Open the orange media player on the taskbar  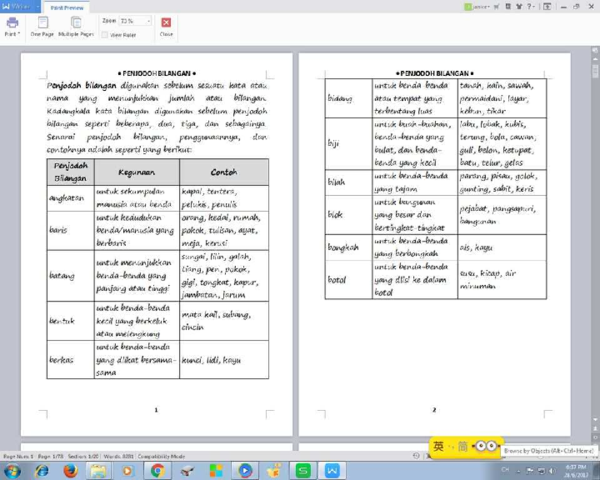point(127,470)
